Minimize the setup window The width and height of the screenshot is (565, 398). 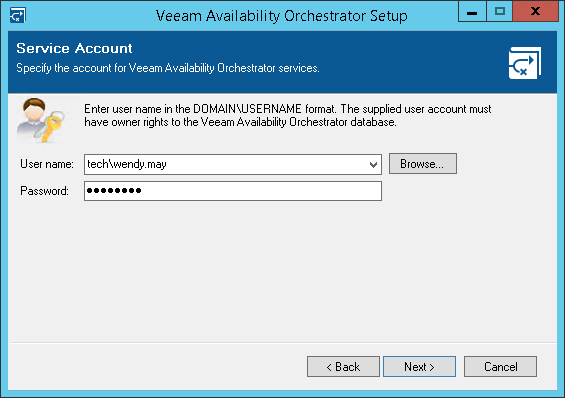click(x=472, y=12)
